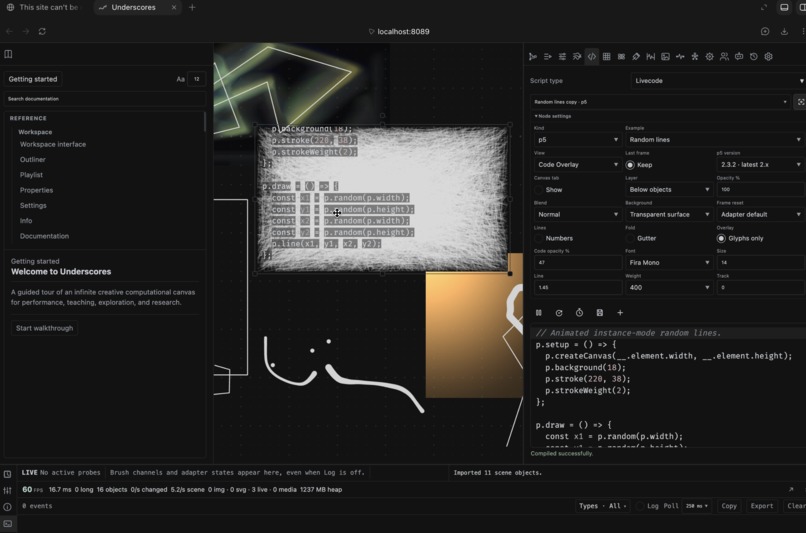
Task: Open the Poll interval 250 ms dropdown
Action: click(x=697, y=506)
